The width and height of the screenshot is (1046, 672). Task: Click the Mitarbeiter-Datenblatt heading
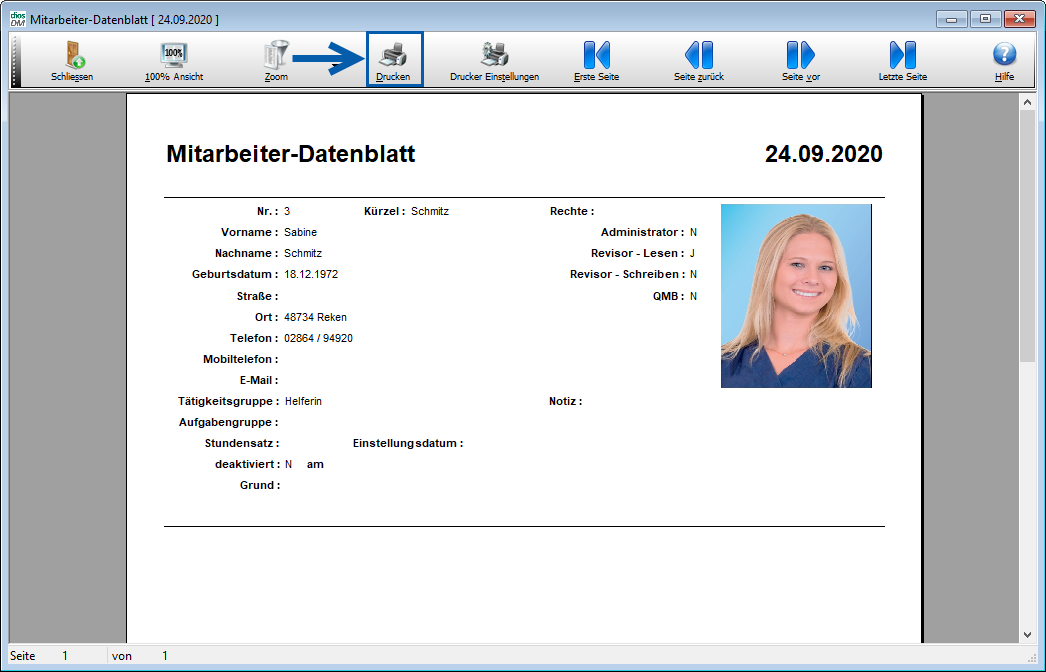click(290, 154)
